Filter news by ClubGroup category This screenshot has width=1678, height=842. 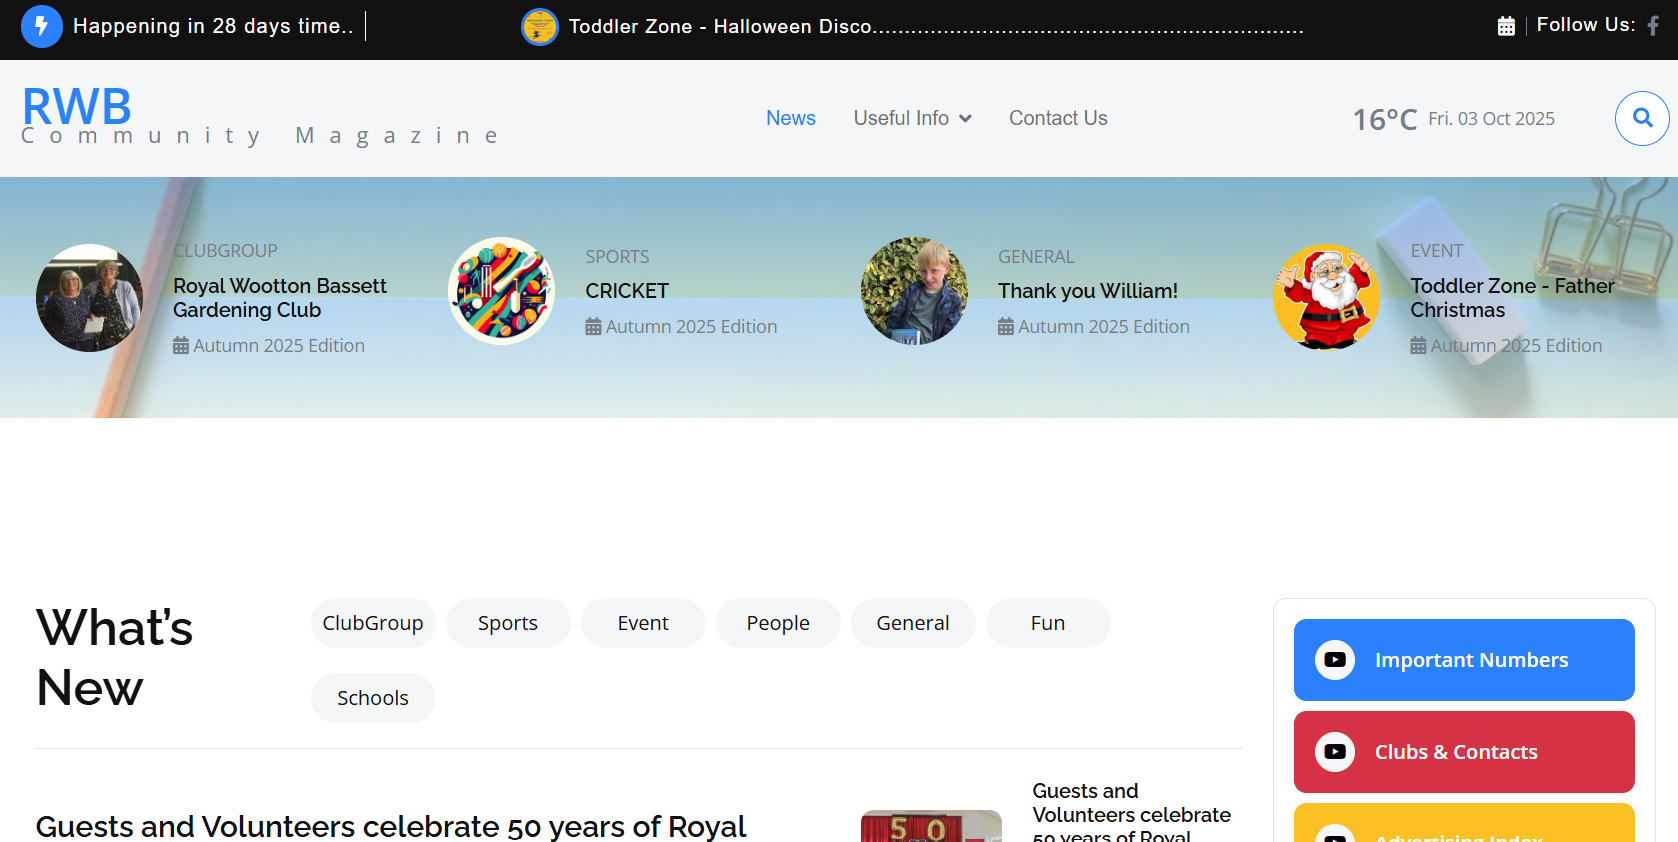373,623
